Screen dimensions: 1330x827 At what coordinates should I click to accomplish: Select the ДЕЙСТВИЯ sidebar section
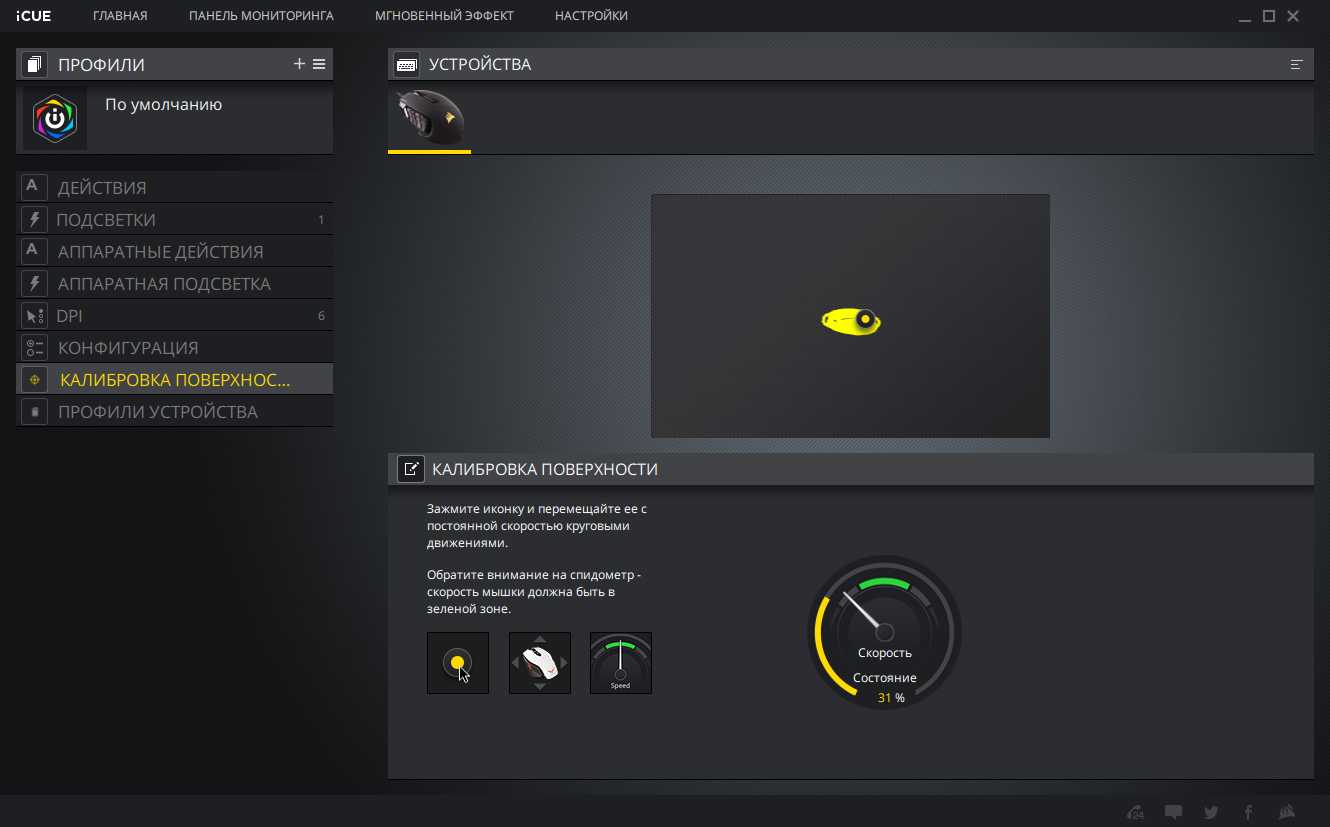pos(102,187)
